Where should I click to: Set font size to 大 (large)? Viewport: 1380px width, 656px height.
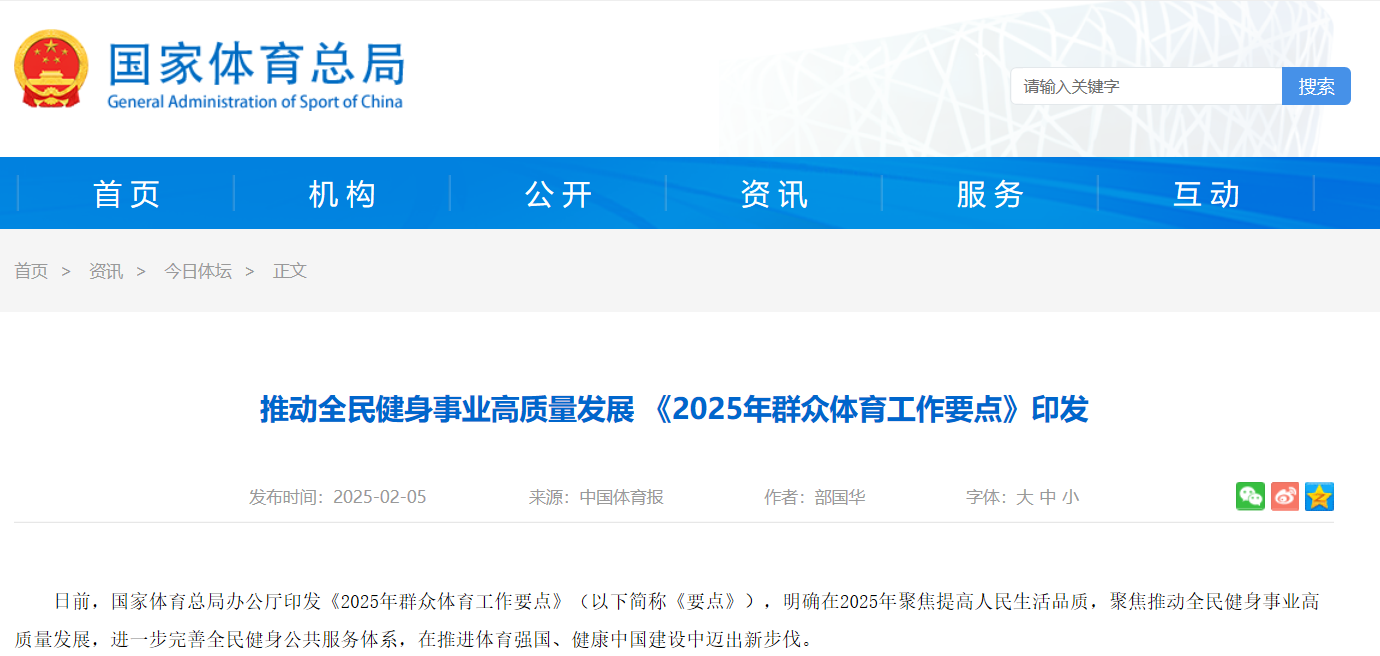[x=1024, y=497]
